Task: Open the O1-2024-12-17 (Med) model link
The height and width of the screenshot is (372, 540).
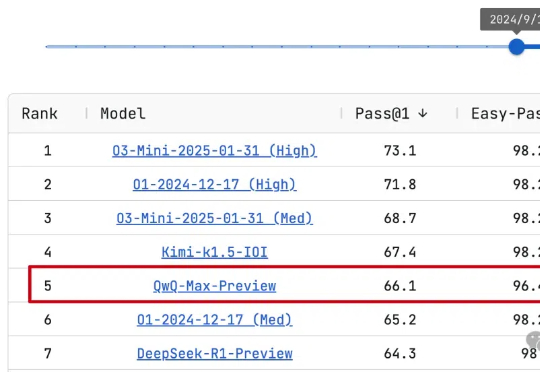Action: 214,320
